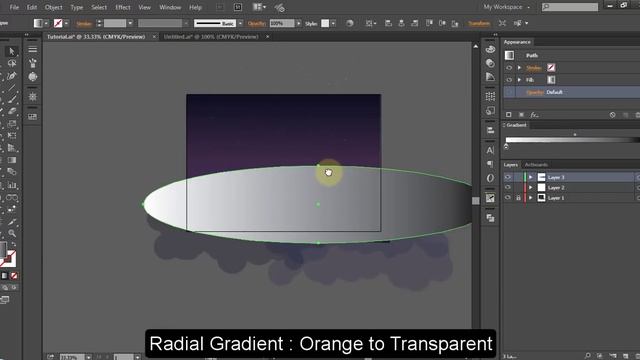Click Add New Effect fx button
Screen dimensions: 640x360
point(534,115)
